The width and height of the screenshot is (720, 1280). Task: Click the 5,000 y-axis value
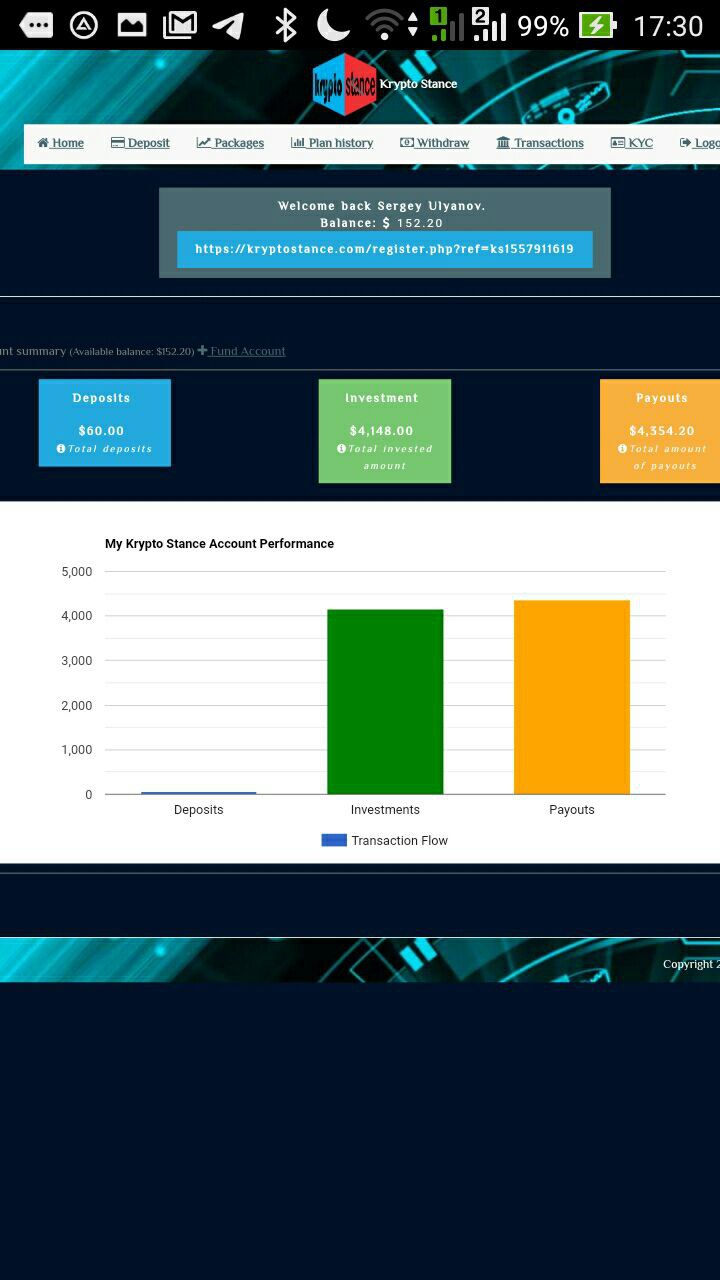click(x=77, y=572)
